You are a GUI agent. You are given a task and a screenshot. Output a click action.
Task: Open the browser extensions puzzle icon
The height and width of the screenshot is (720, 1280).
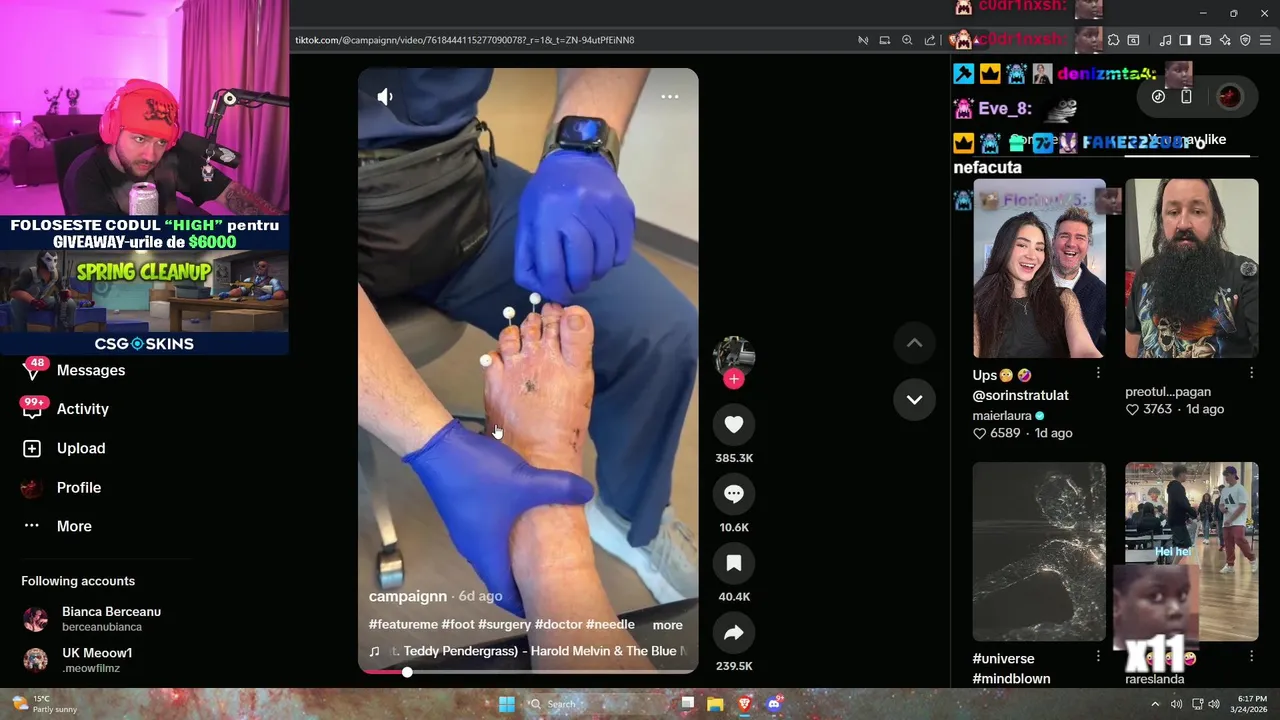pos(1113,40)
